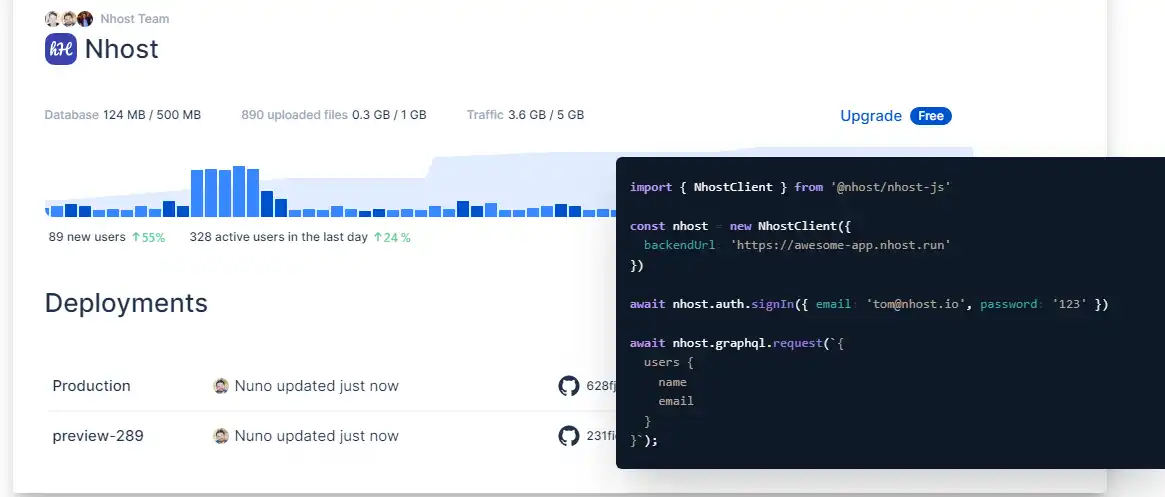This screenshot has height=497, width=1165.
Task: Click the 89 new users text
Action: 87,238
